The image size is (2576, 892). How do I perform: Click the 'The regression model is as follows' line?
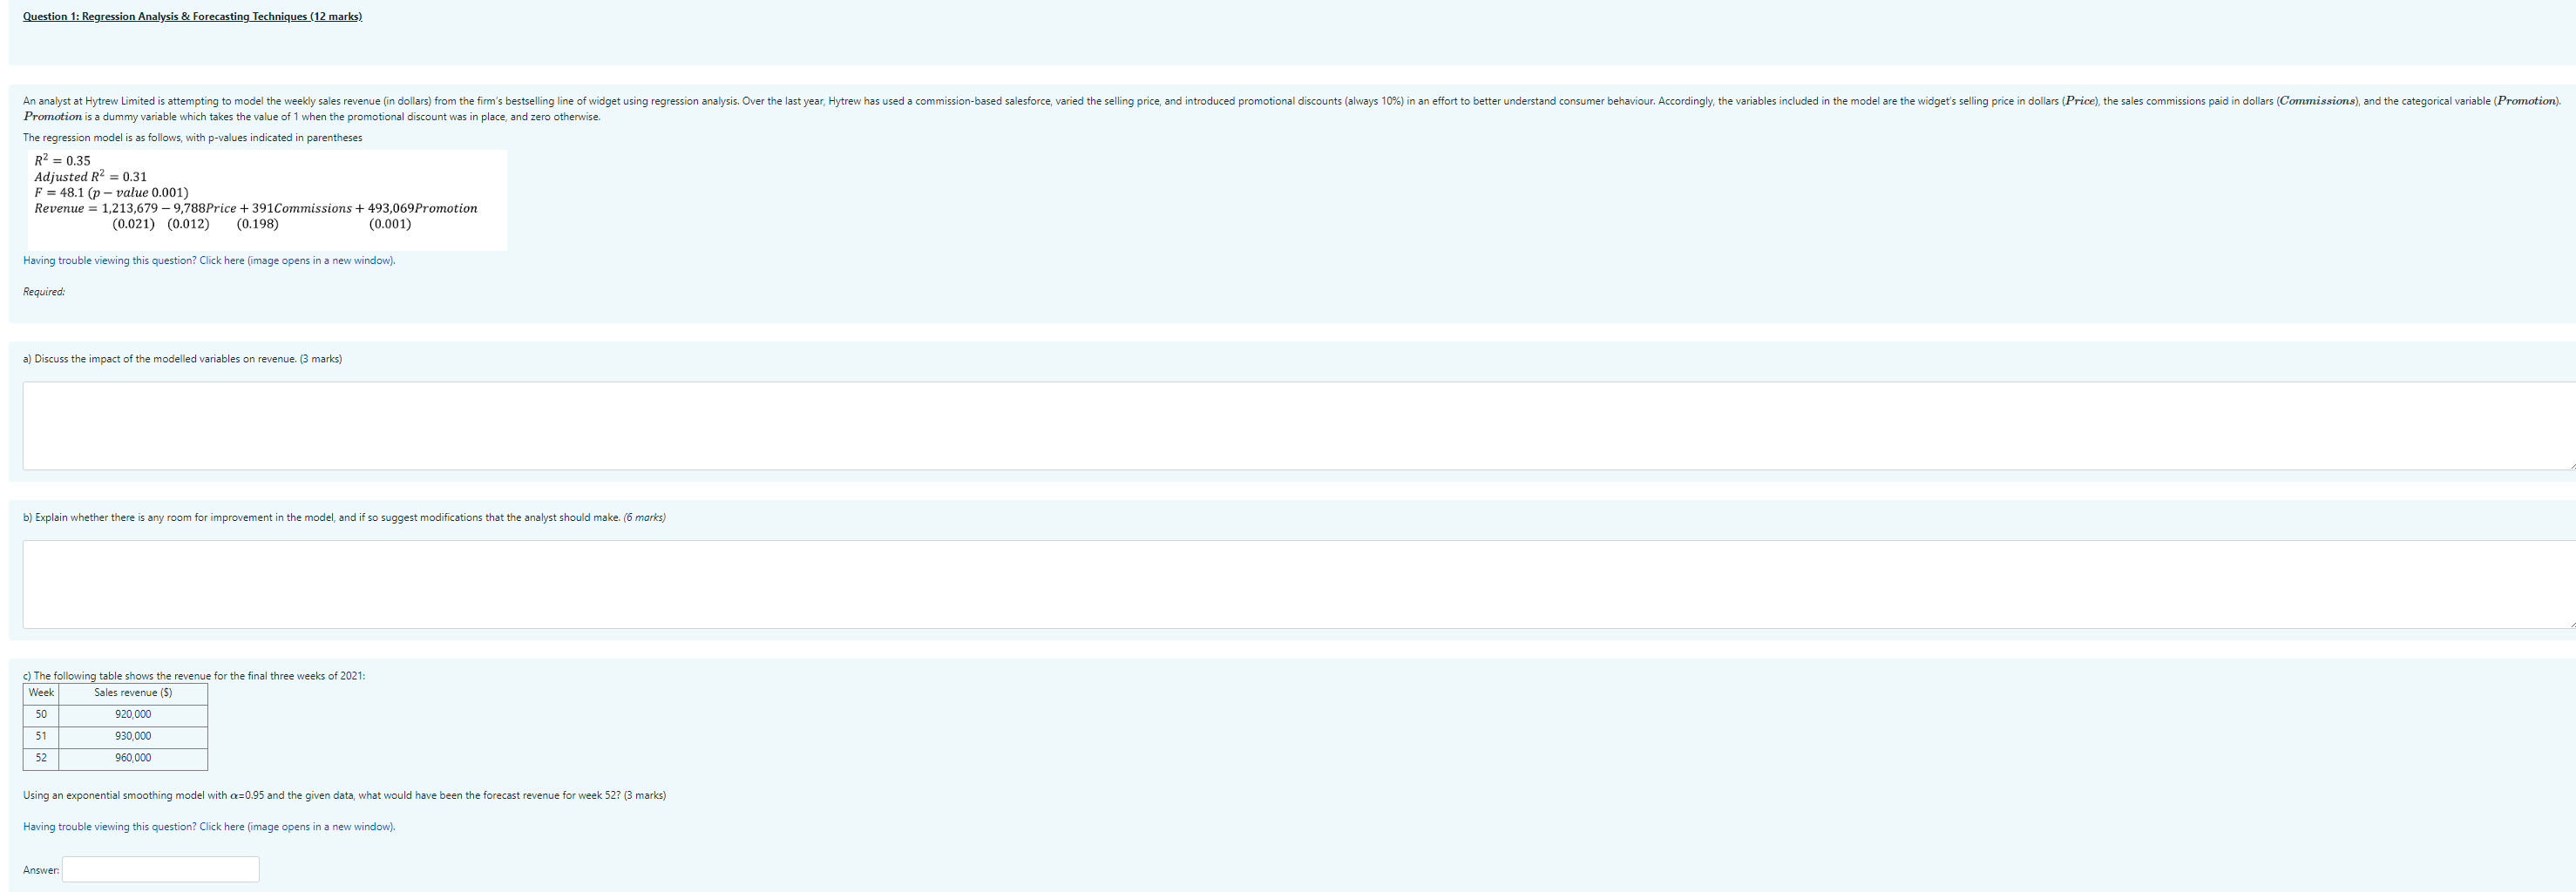pyautogui.click(x=192, y=138)
